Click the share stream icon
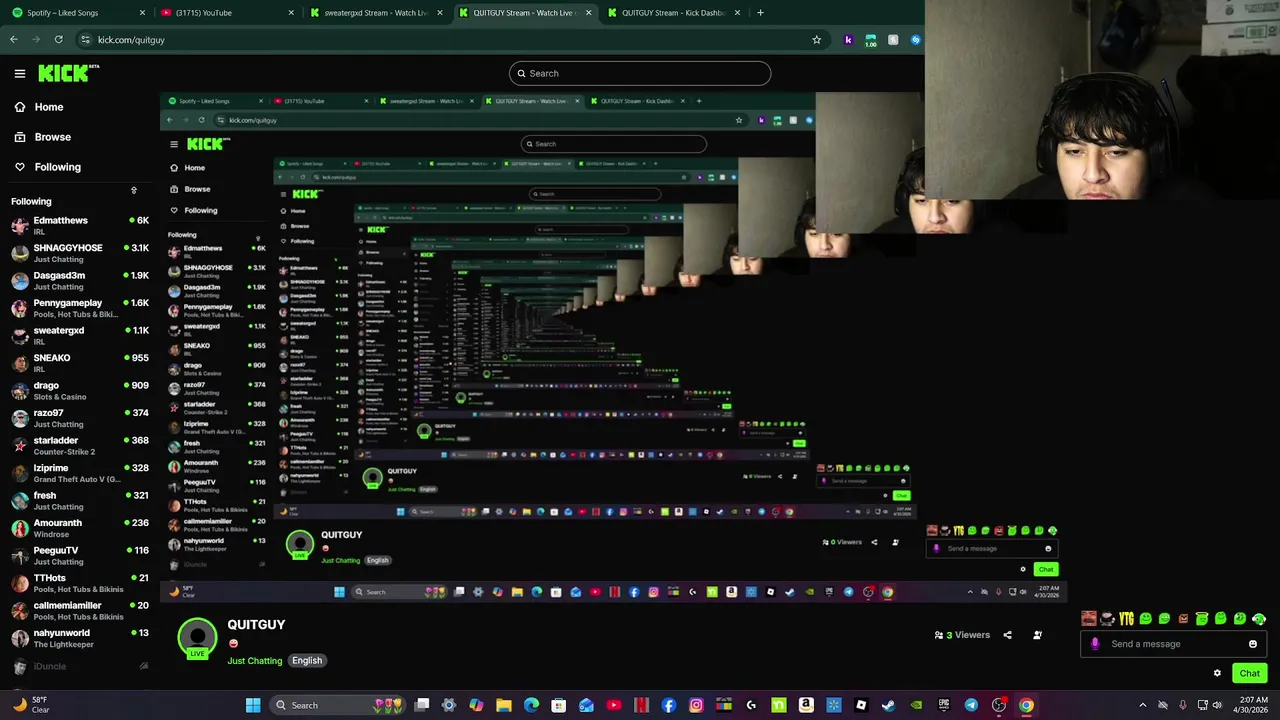 [1007, 635]
